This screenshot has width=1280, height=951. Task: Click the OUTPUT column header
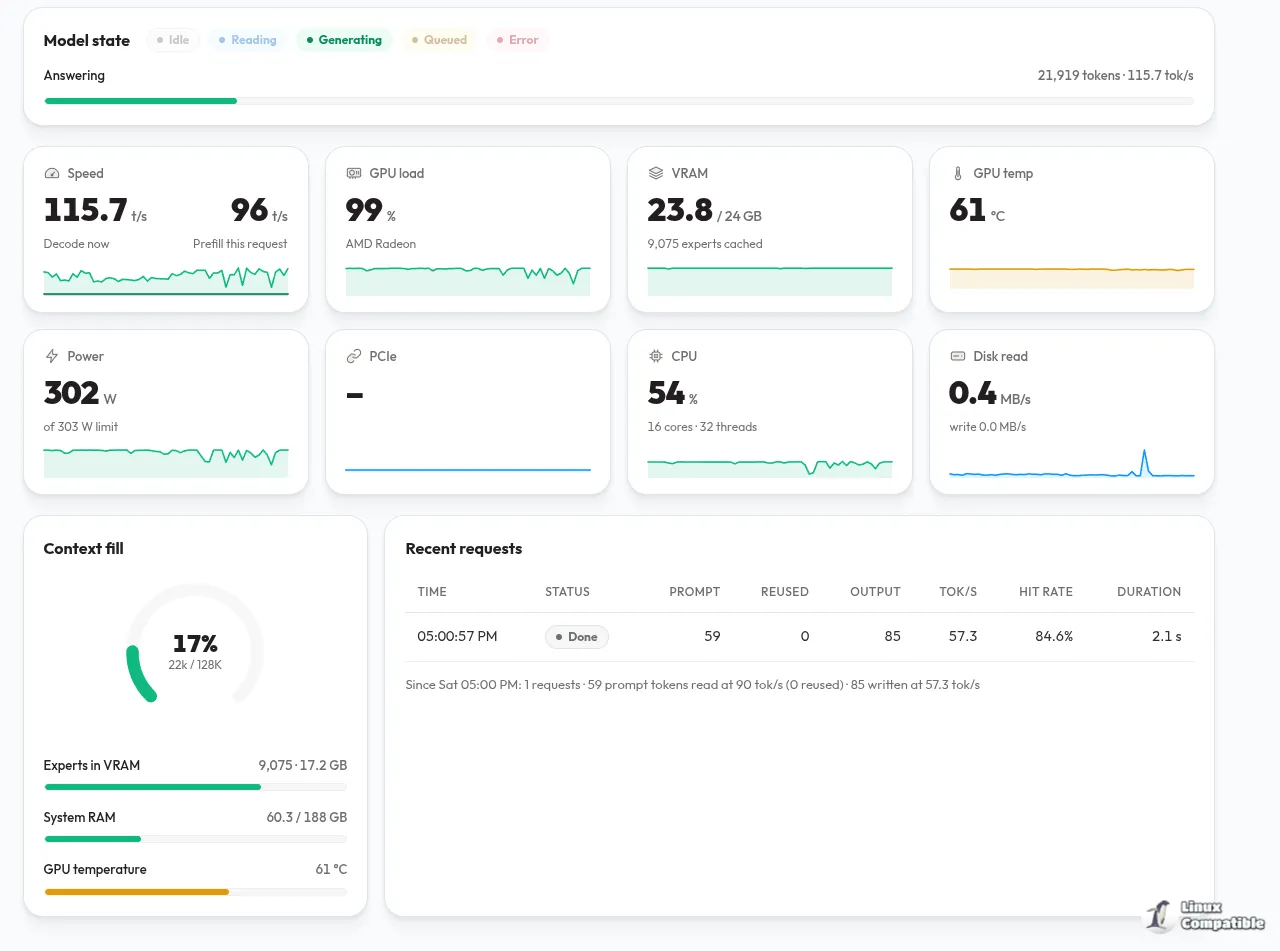(x=875, y=592)
